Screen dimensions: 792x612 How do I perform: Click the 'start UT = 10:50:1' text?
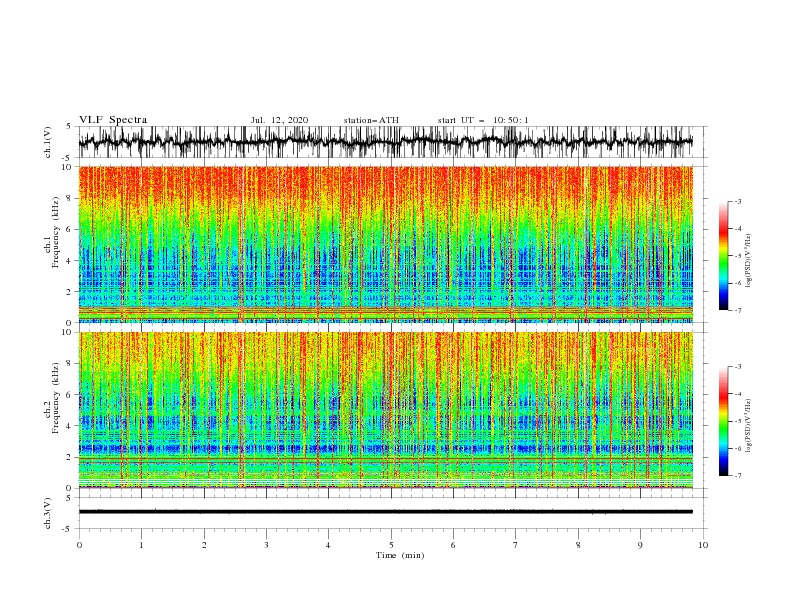click(x=483, y=120)
